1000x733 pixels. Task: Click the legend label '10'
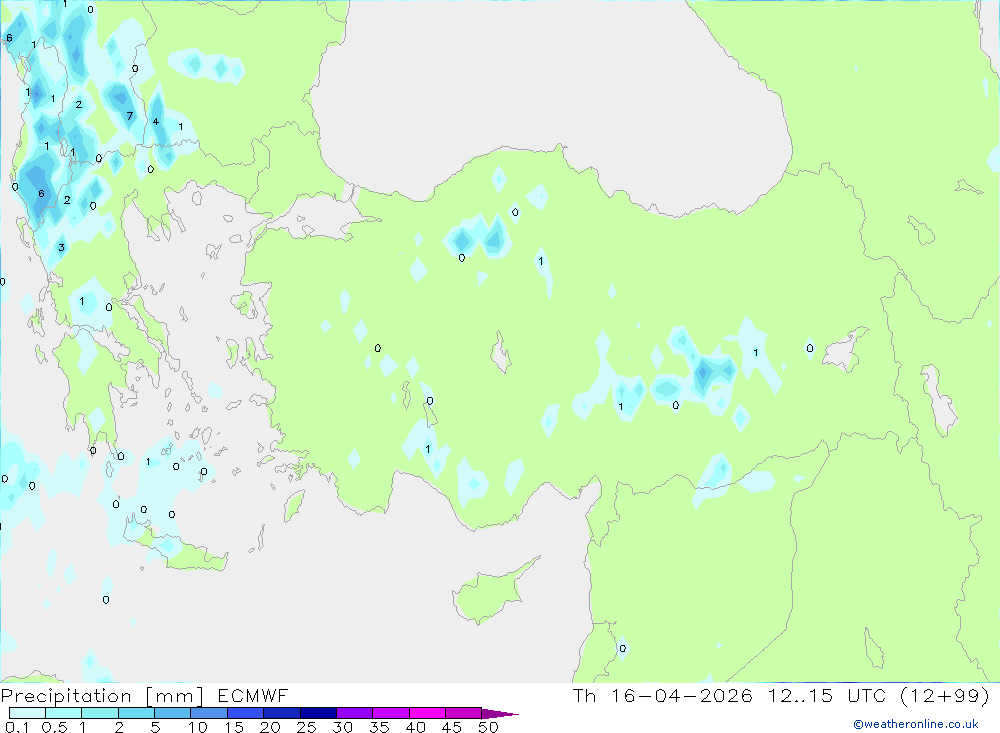pos(198,727)
